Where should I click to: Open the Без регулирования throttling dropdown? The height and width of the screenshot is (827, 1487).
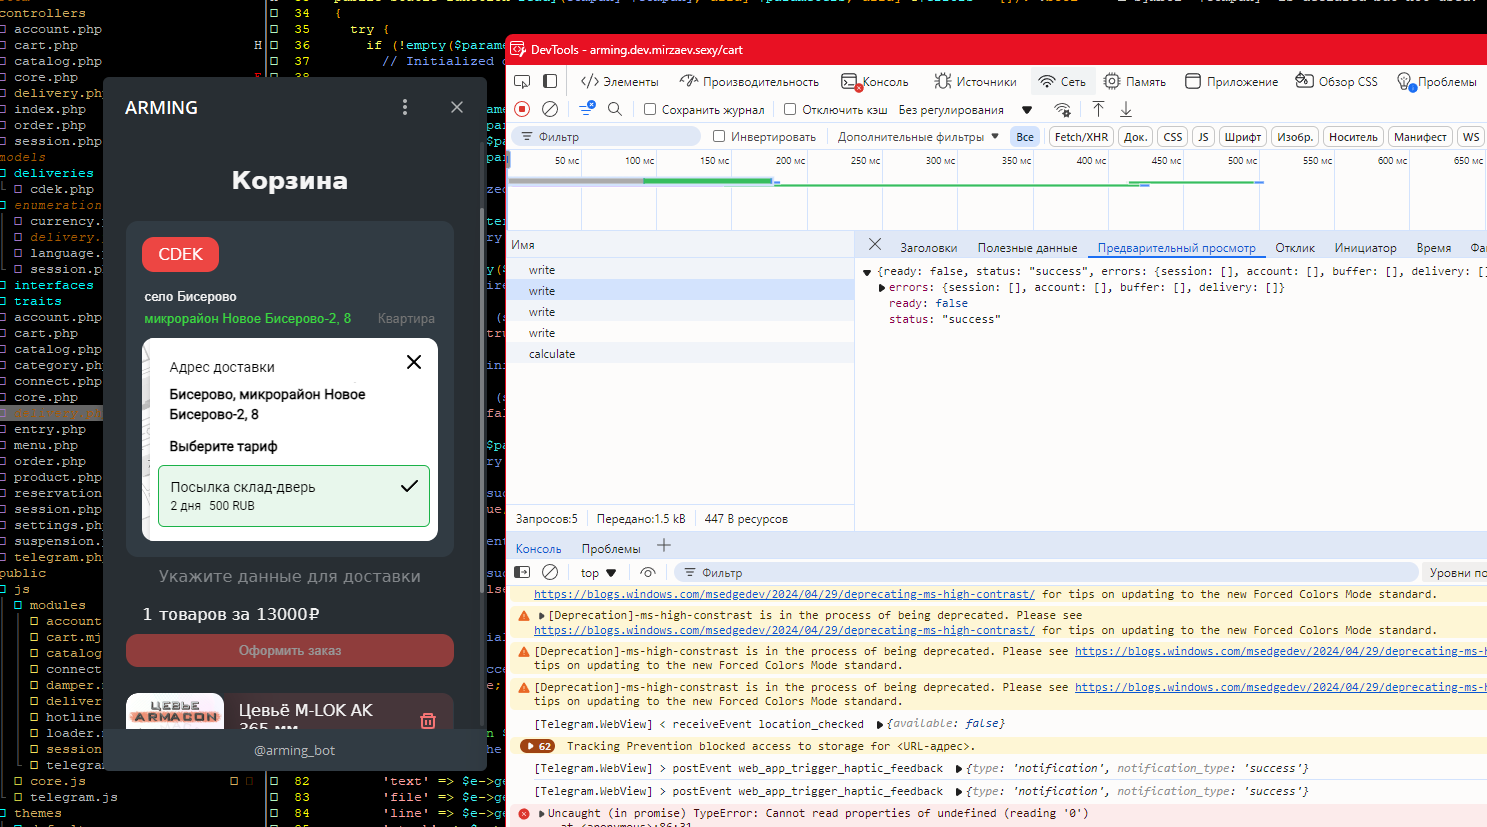(x=966, y=109)
